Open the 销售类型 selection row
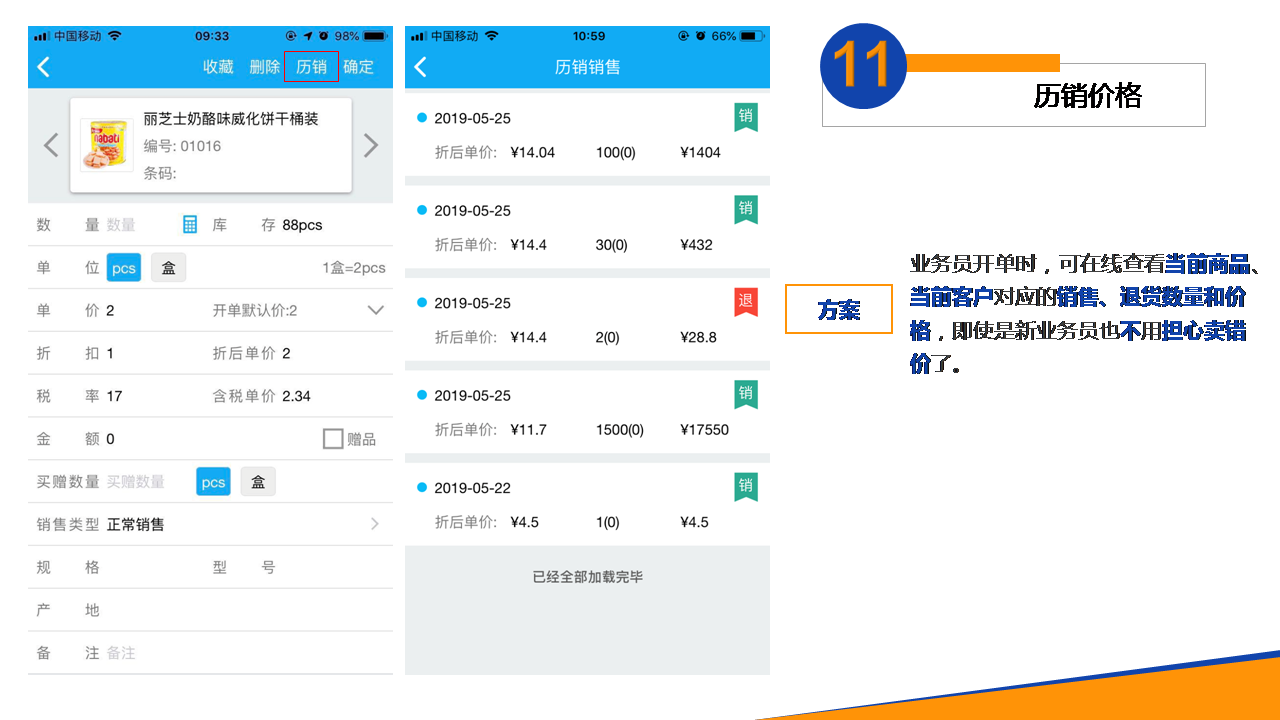 coord(210,524)
